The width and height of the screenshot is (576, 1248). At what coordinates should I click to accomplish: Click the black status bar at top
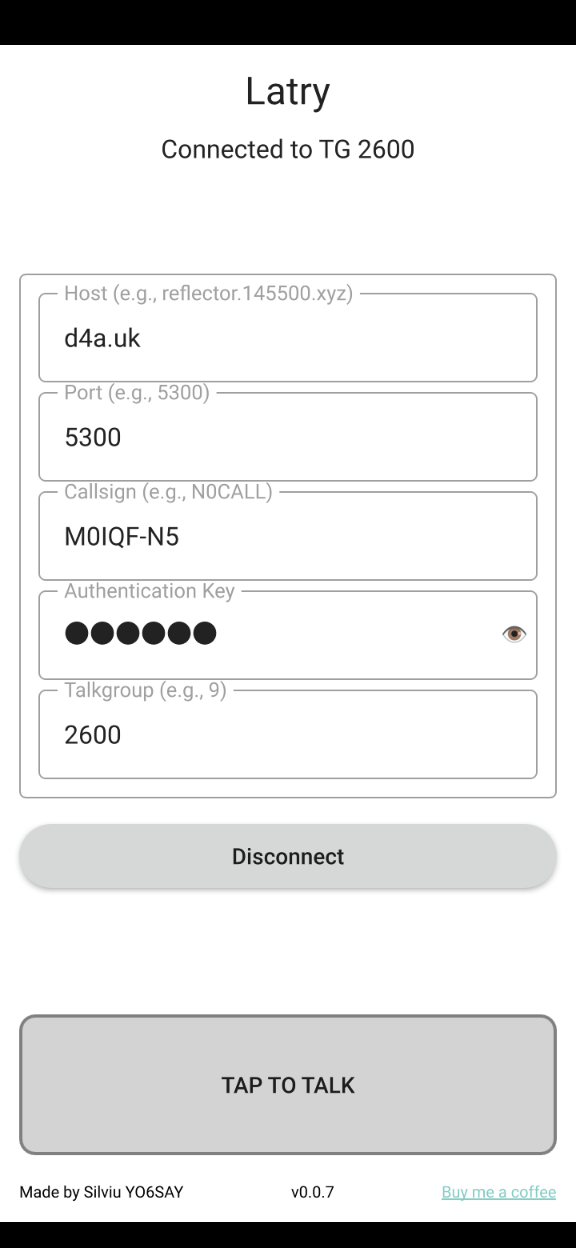point(288,22)
